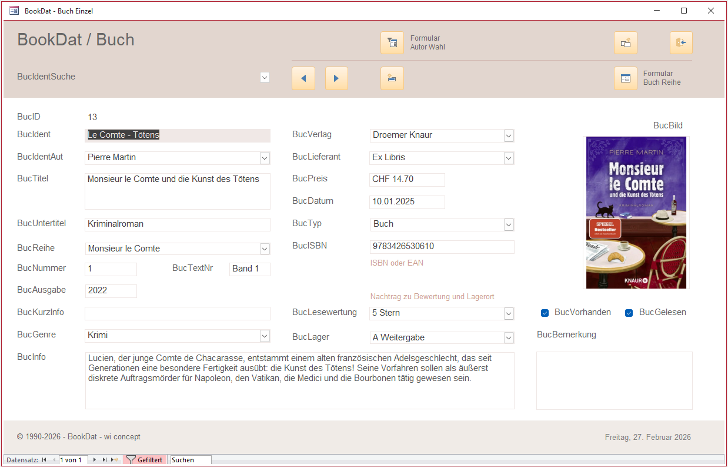Image resolution: width=728 pixels, height=467 pixels.
Task: Click the exit form door icon
Action: click(681, 42)
